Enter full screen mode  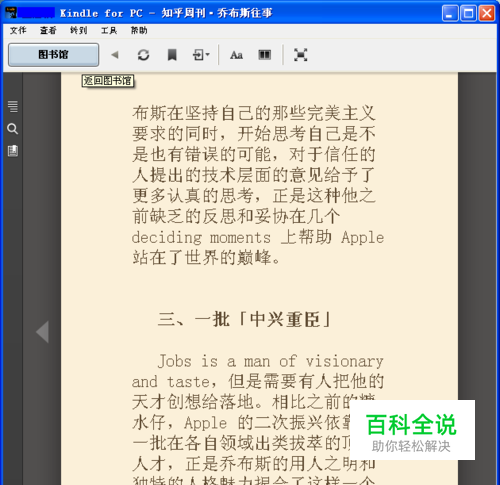[x=300, y=55]
